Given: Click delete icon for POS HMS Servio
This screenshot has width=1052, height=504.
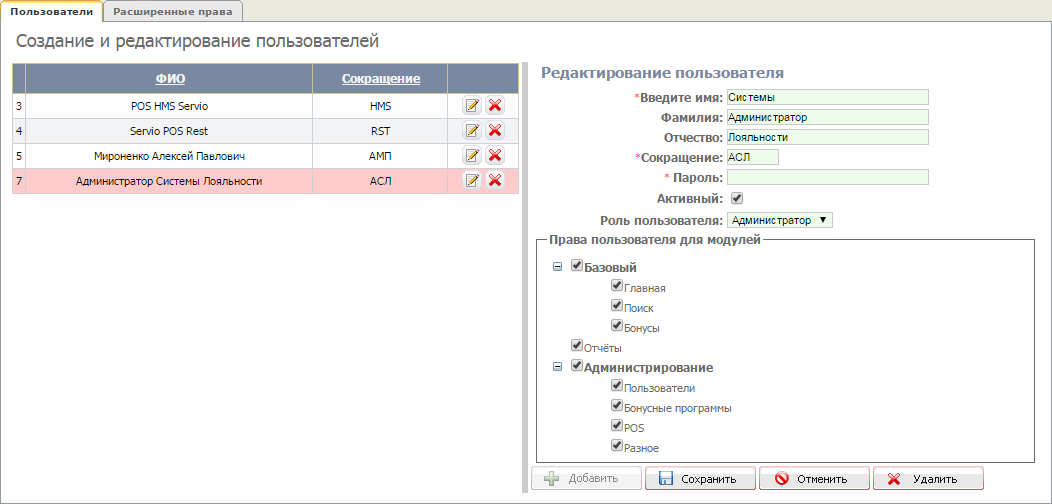Looking at the screenshot, I should pyautogui.click(x=494, y=105).
